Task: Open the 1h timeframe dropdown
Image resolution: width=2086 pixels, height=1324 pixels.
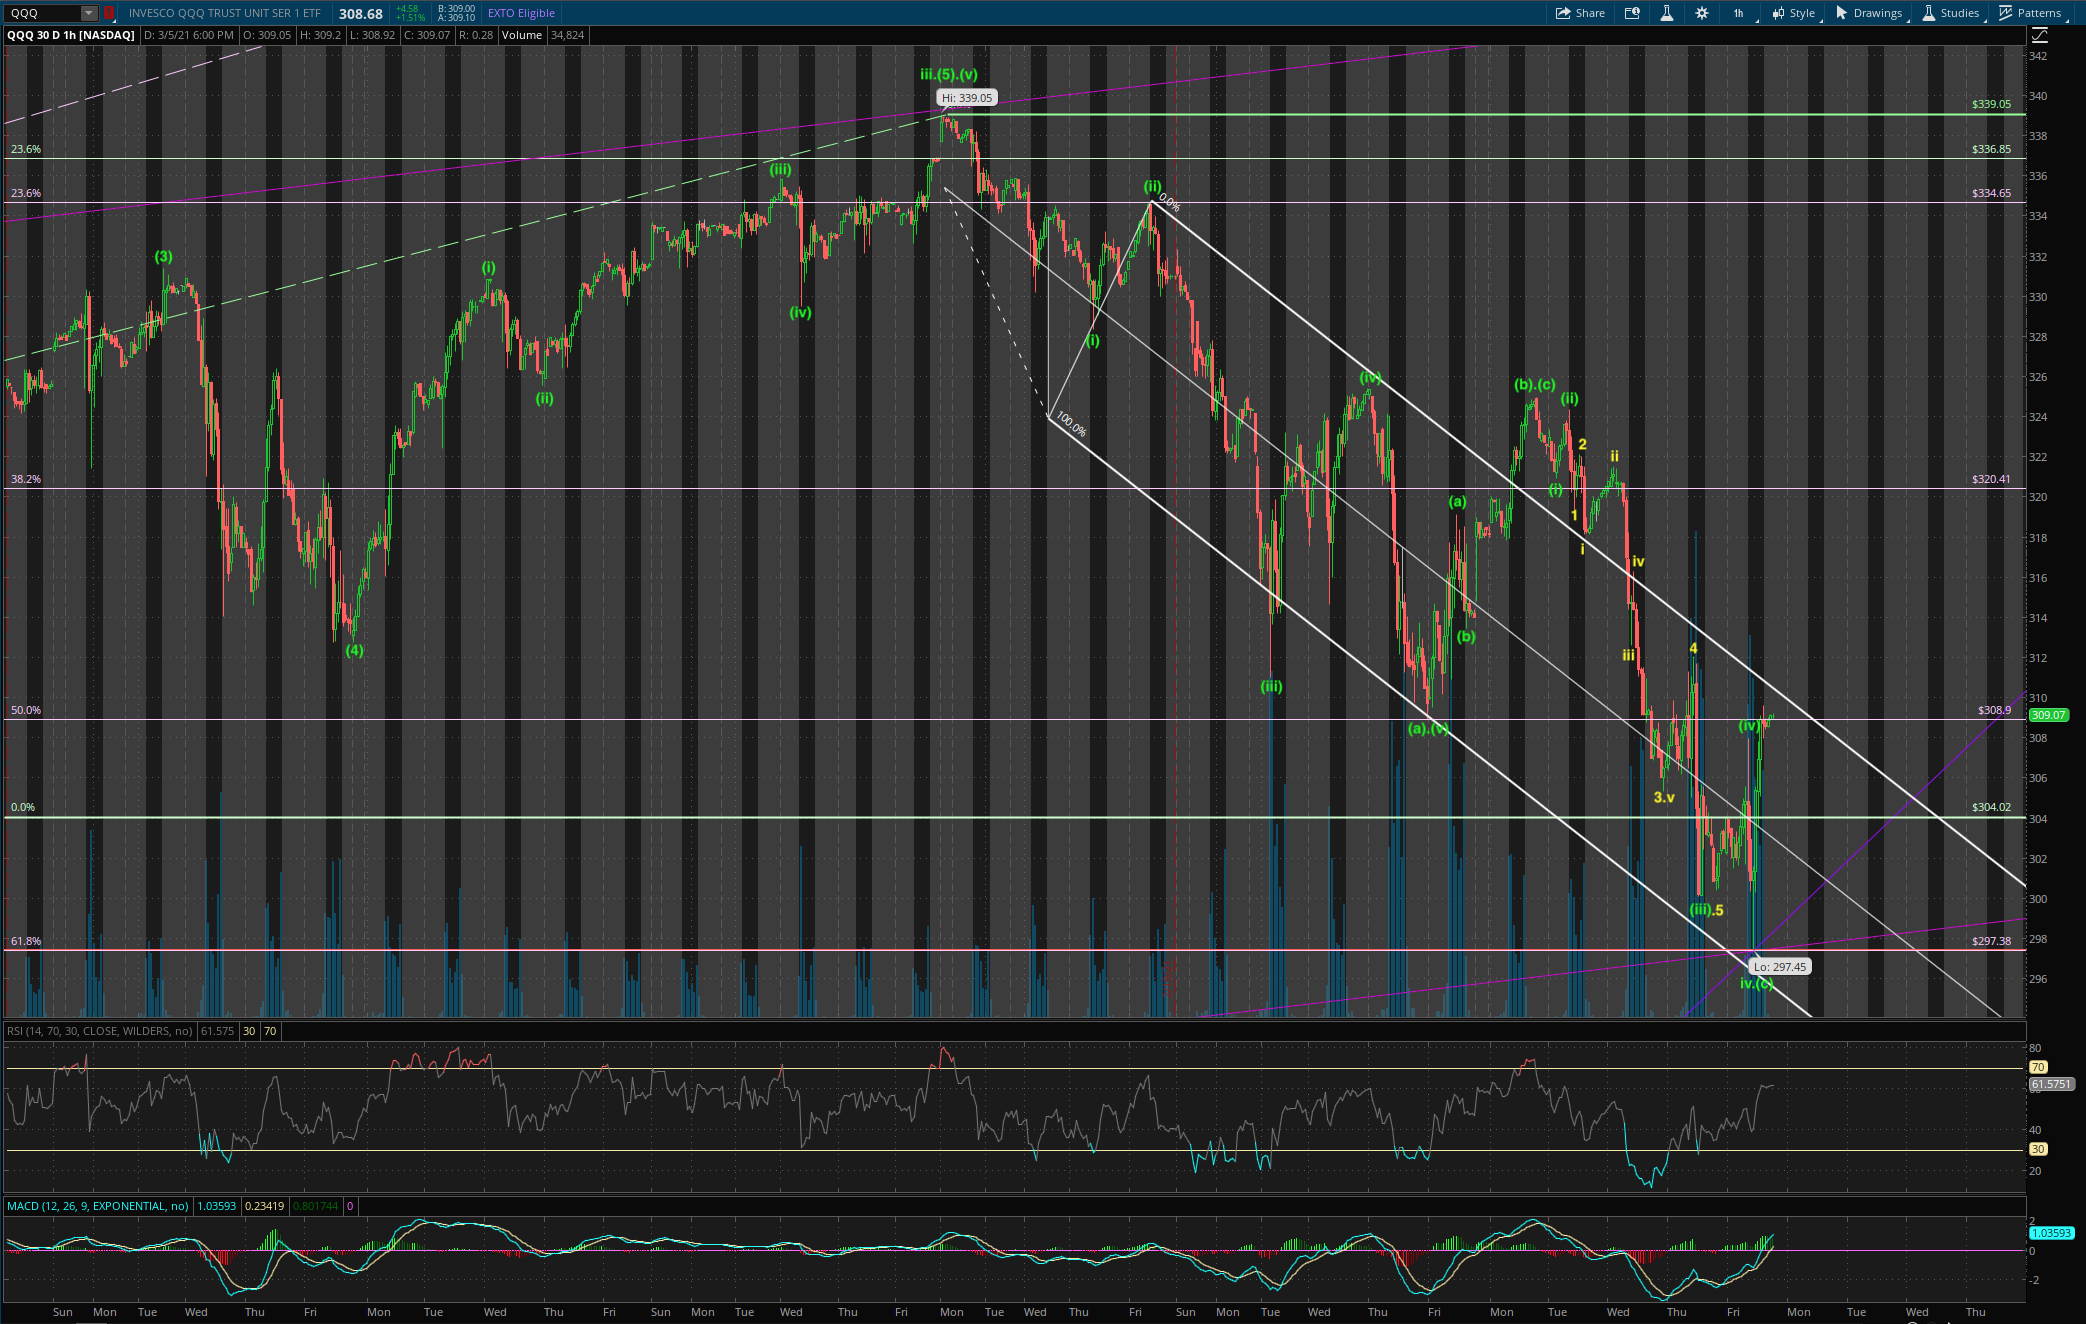Action: 1738,13
